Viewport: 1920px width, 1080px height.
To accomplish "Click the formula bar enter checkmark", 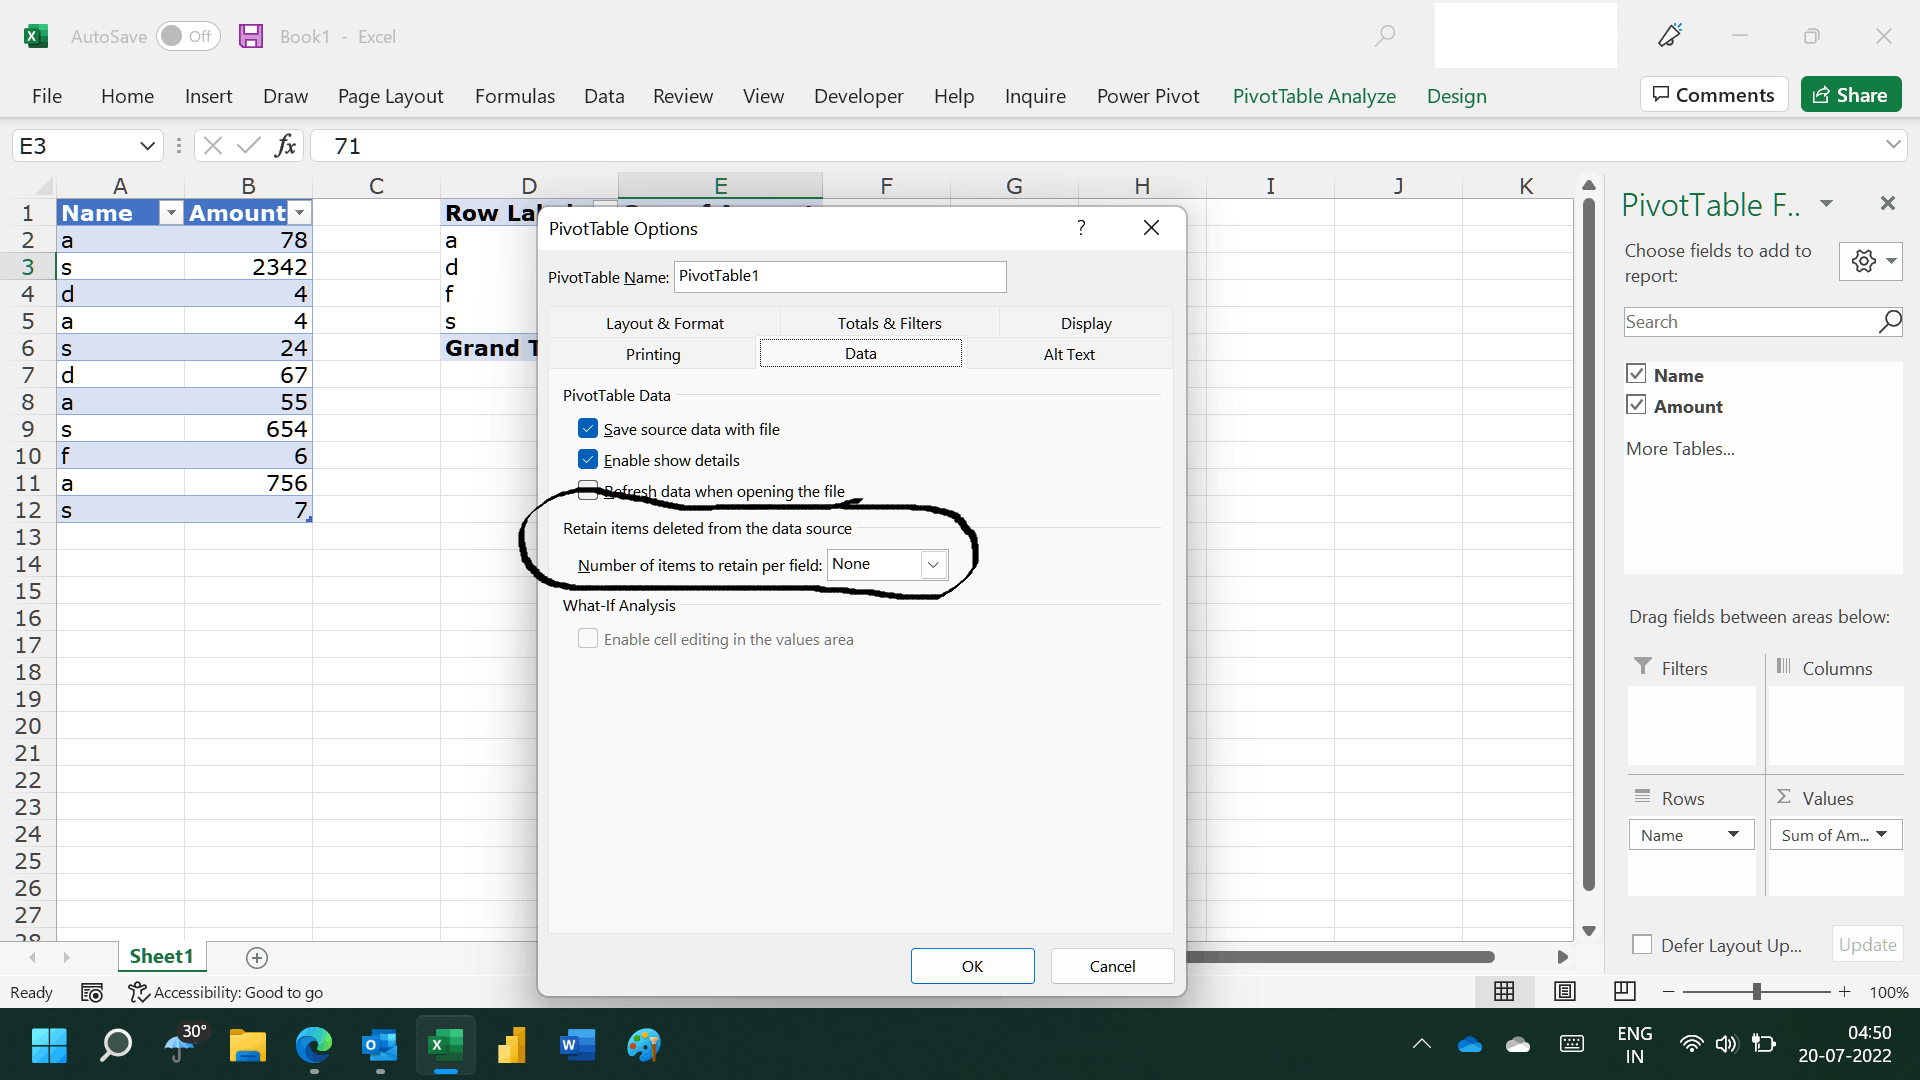I will pos(248,146).
